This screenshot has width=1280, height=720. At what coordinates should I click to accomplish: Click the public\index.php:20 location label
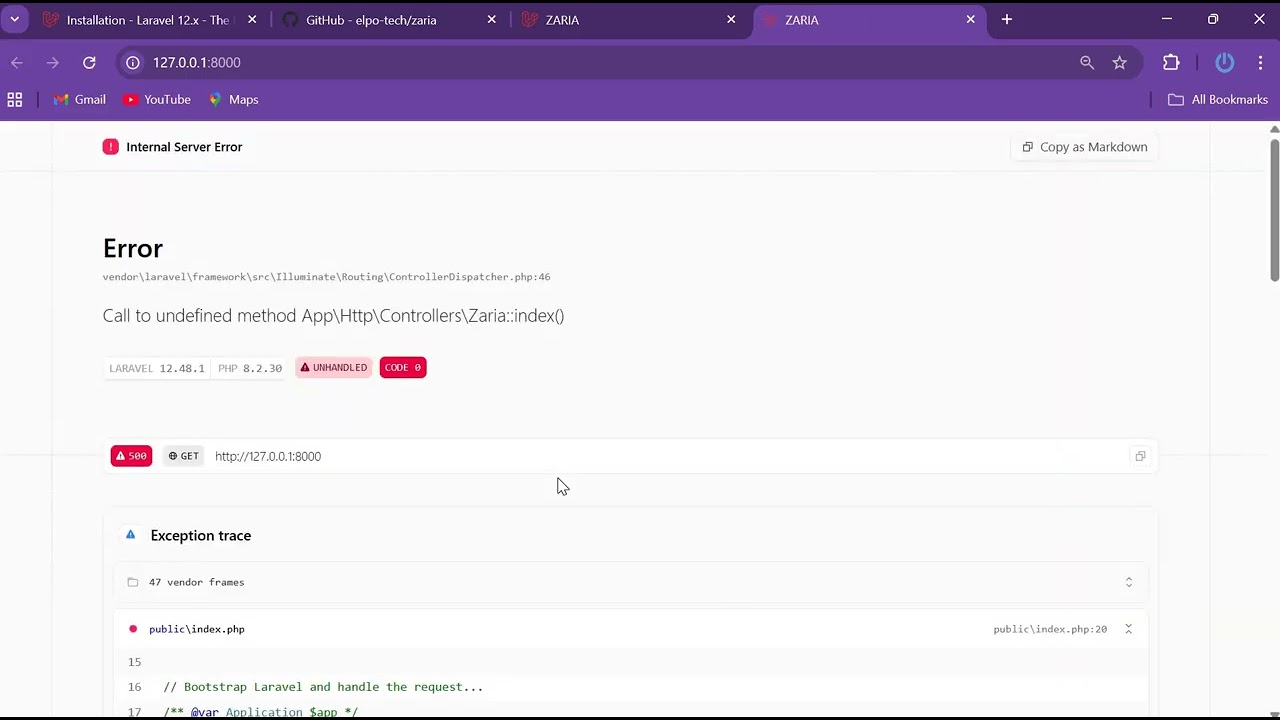coord(1050,629)
